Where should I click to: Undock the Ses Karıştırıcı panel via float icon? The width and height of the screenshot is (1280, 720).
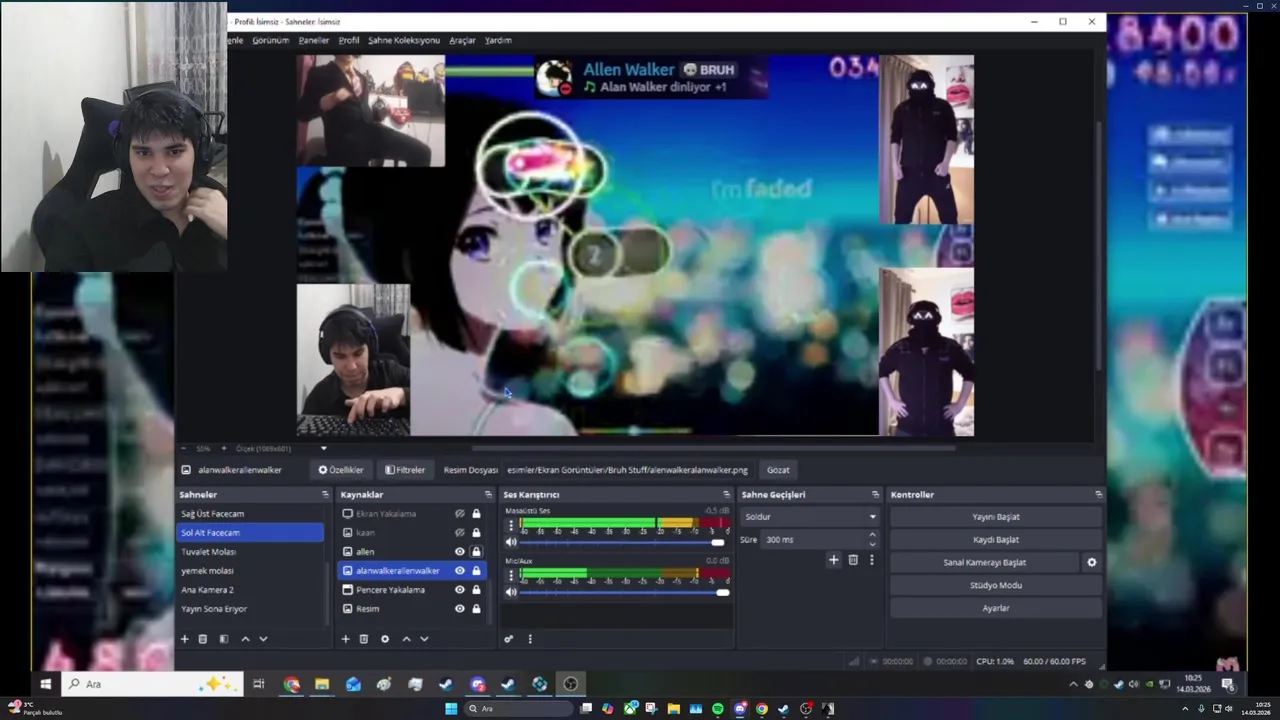tap(727, 495)
